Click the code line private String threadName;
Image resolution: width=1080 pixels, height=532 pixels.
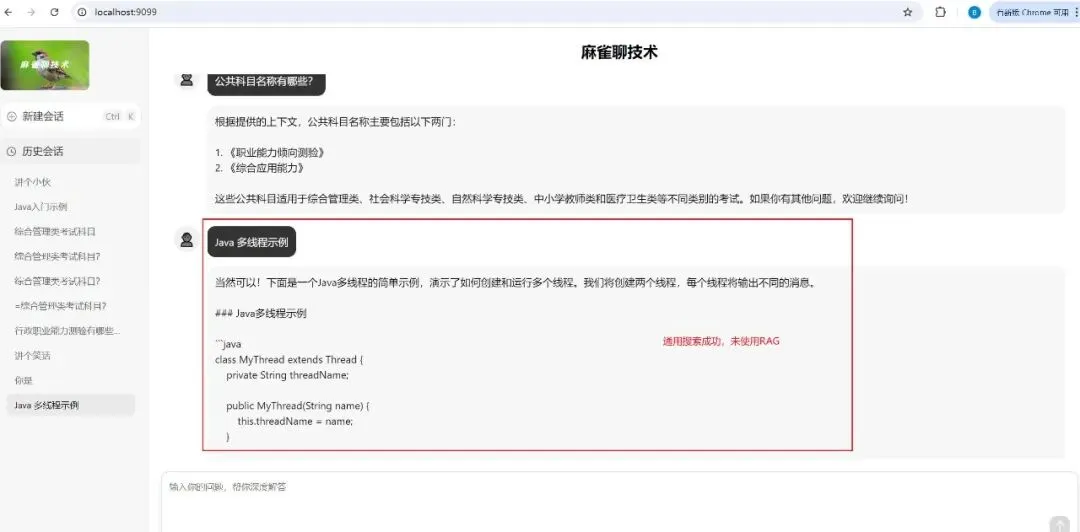pos(288,376)
